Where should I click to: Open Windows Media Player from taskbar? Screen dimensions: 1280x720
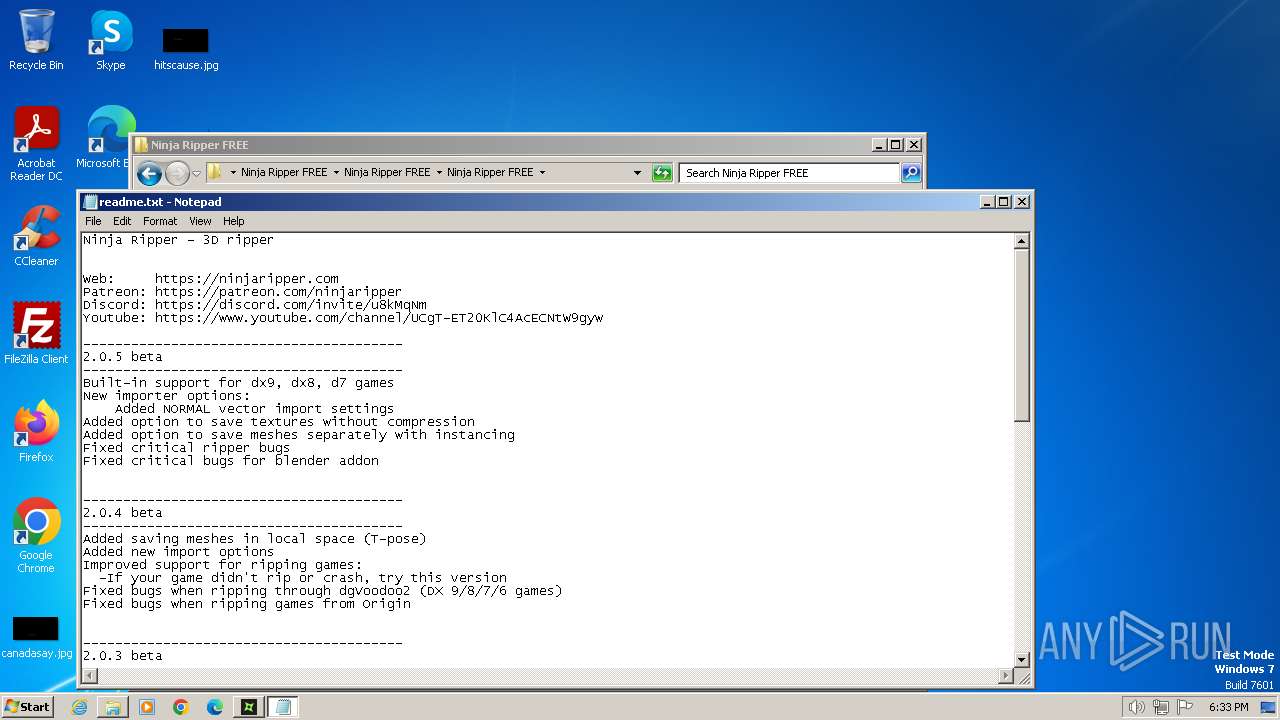click(147, 707)
